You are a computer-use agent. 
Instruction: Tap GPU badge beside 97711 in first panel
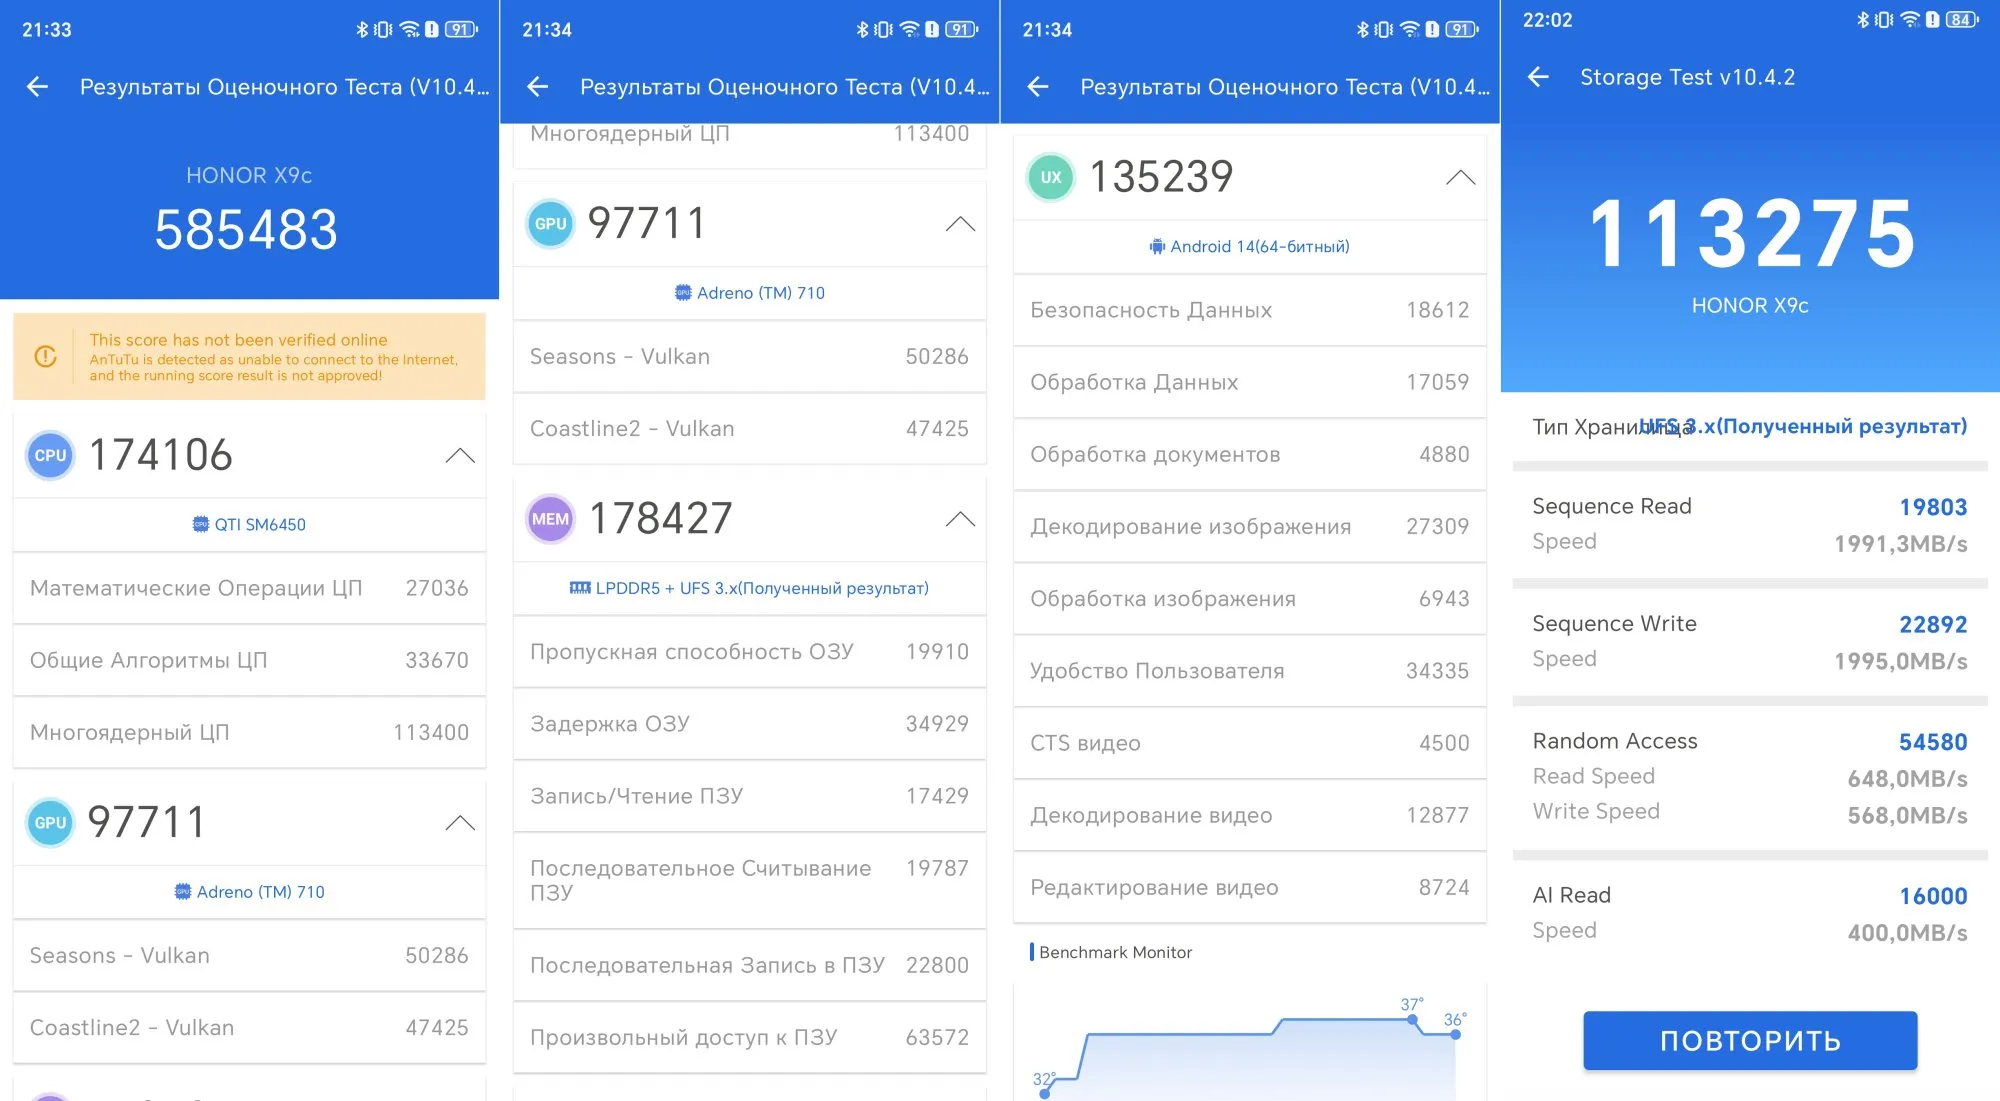coord(50,823)
